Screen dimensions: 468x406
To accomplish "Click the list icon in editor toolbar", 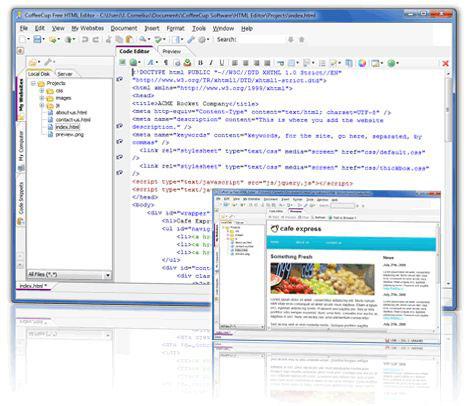I will tap(322, 63).
